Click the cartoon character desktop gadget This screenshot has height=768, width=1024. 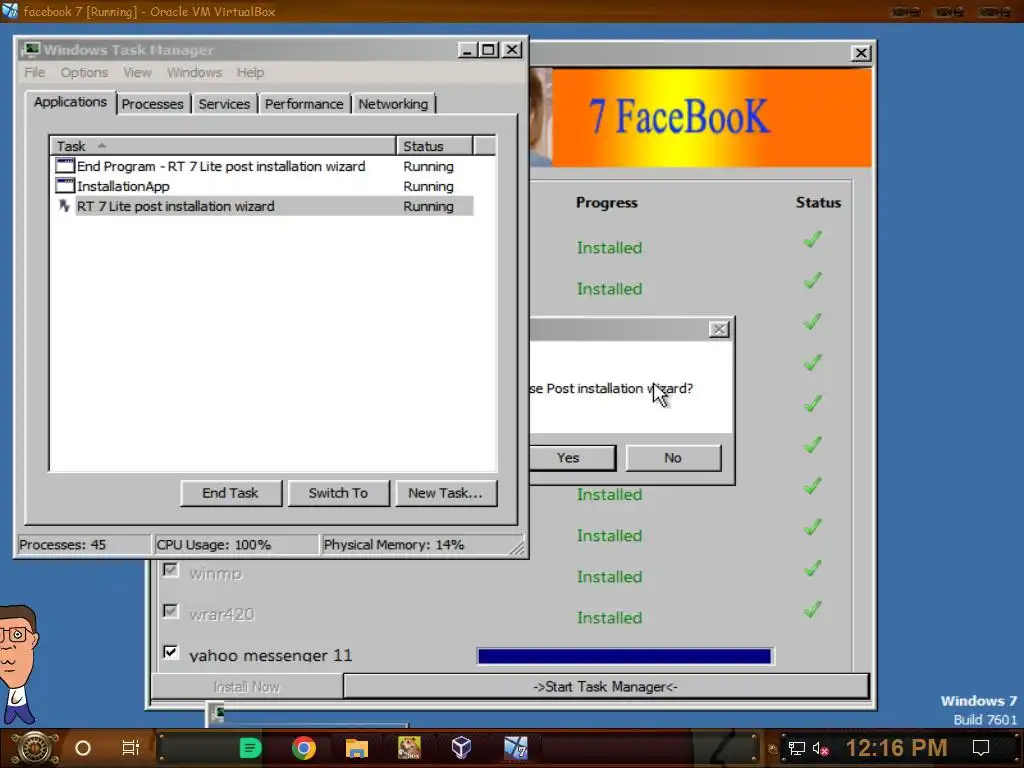[19, 664]
